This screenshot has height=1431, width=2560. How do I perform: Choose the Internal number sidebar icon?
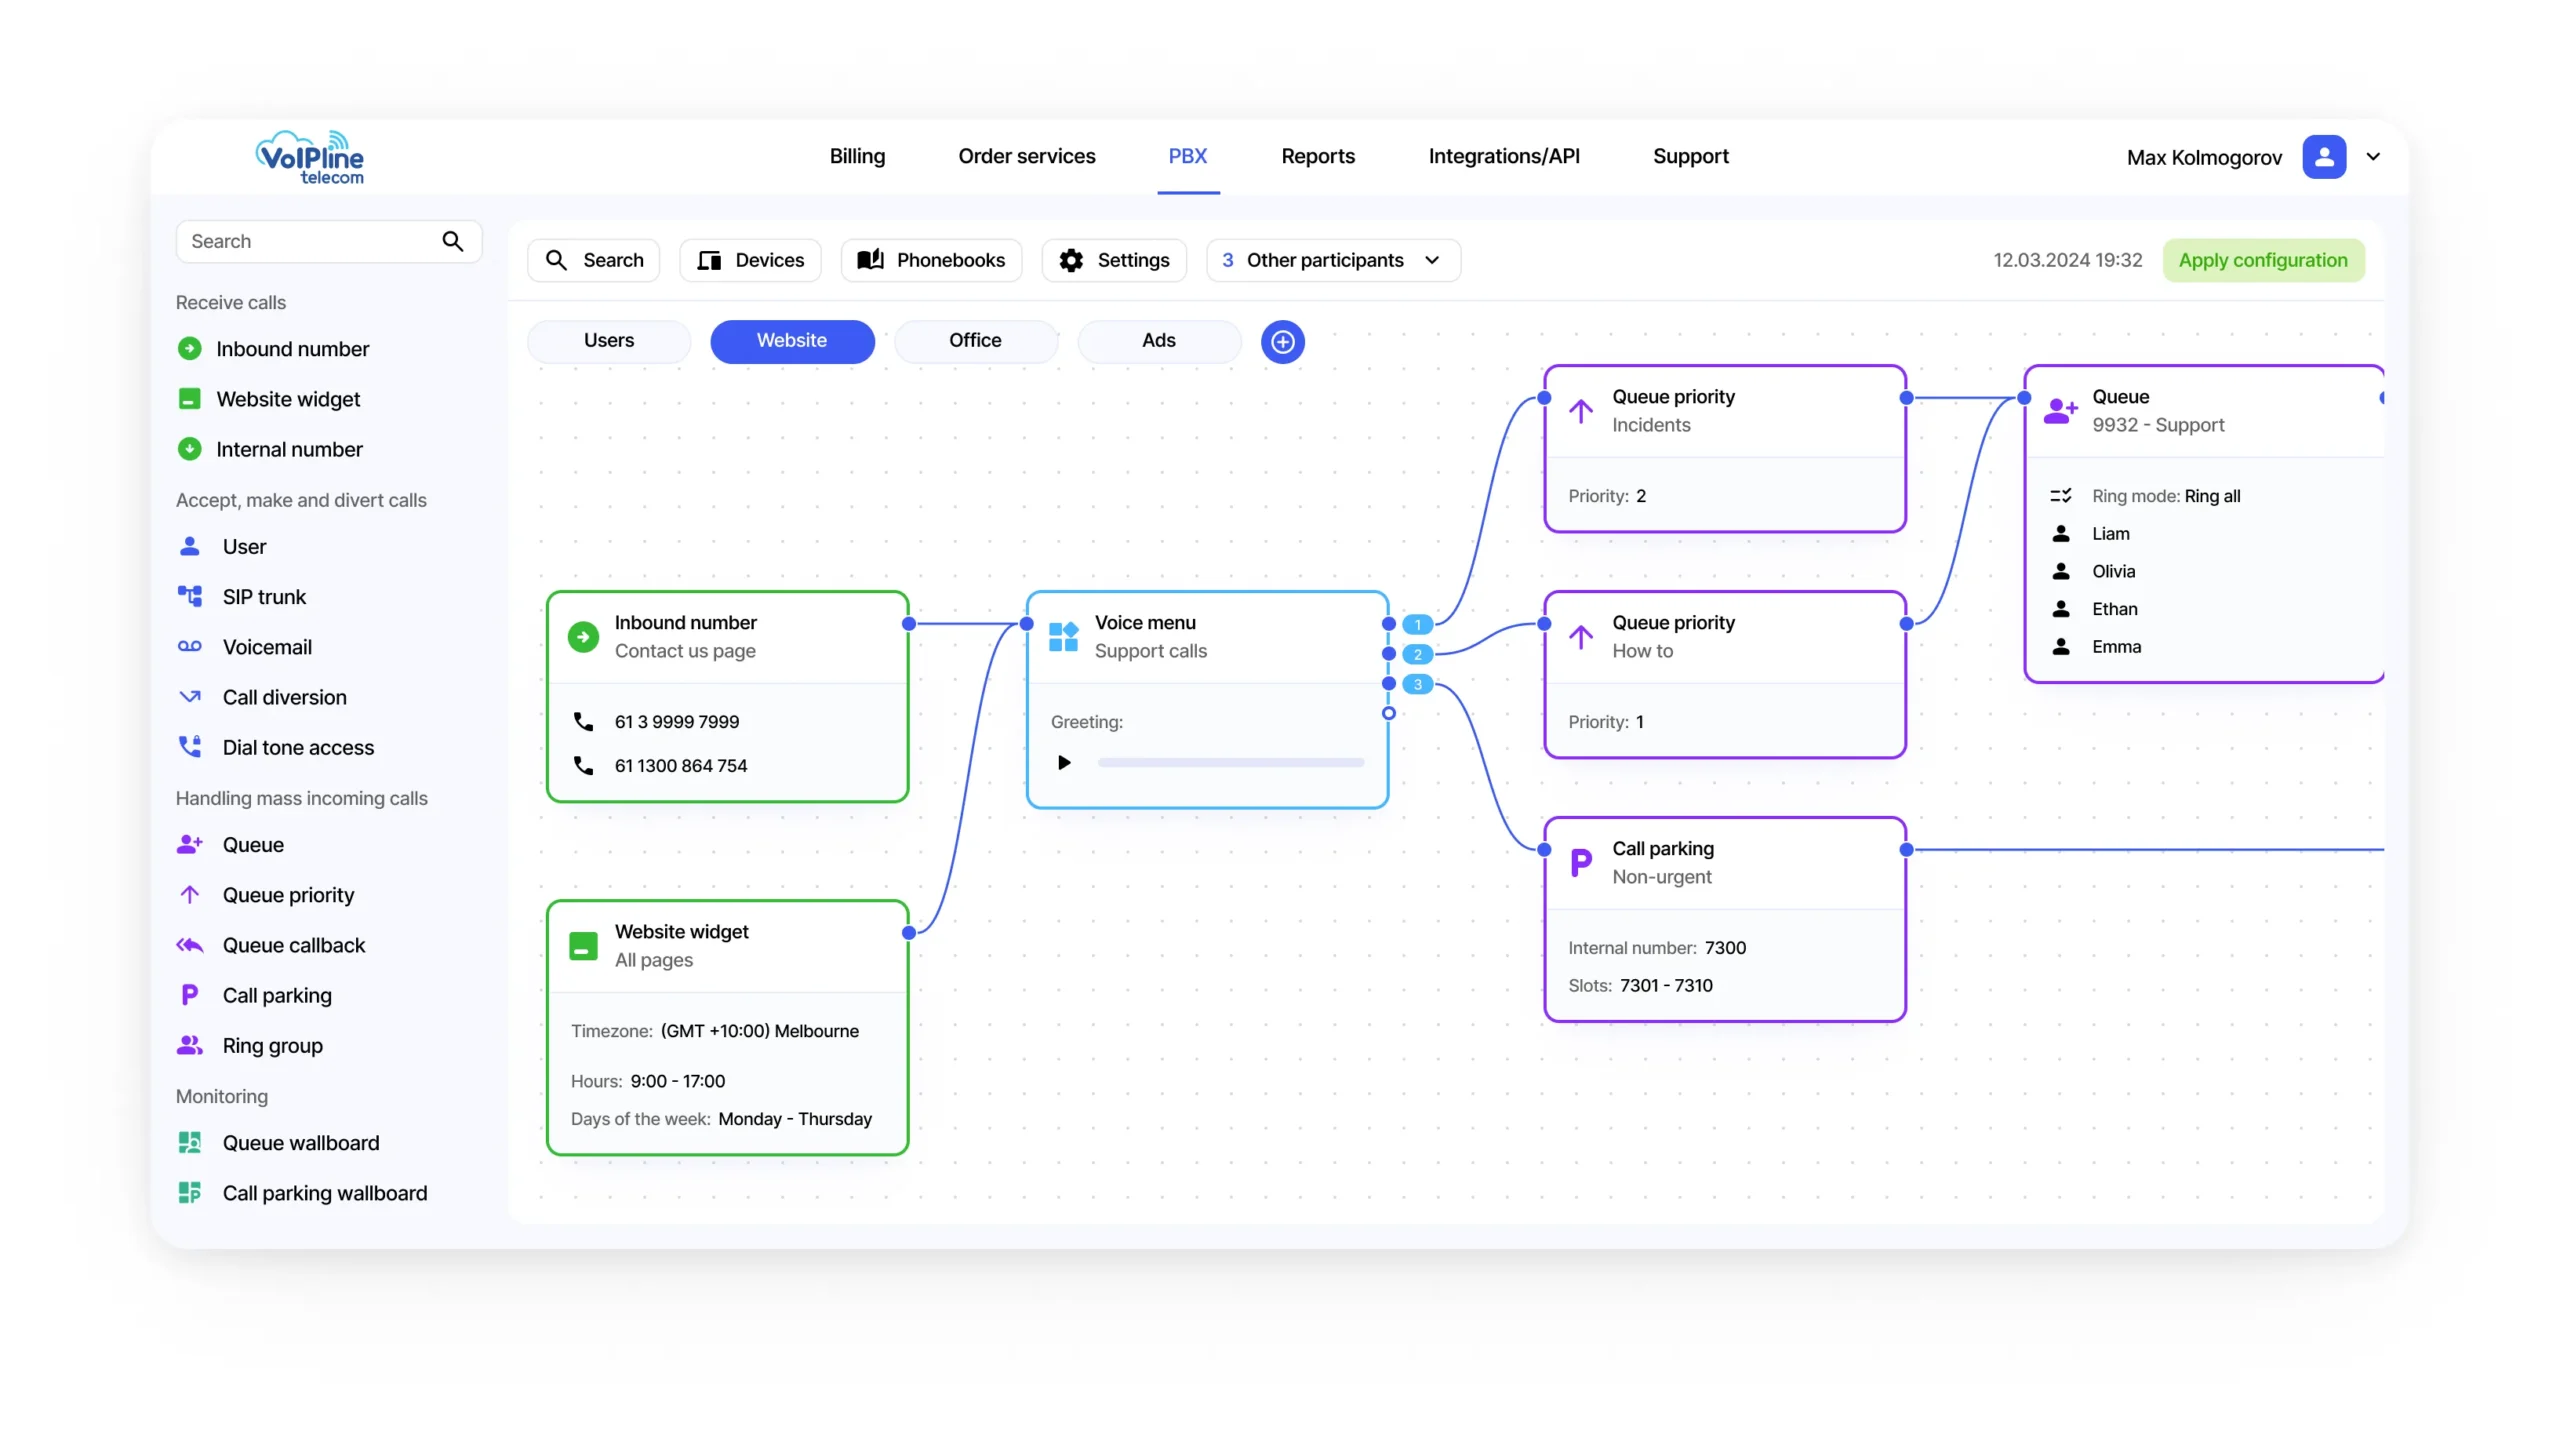point(189,449)
